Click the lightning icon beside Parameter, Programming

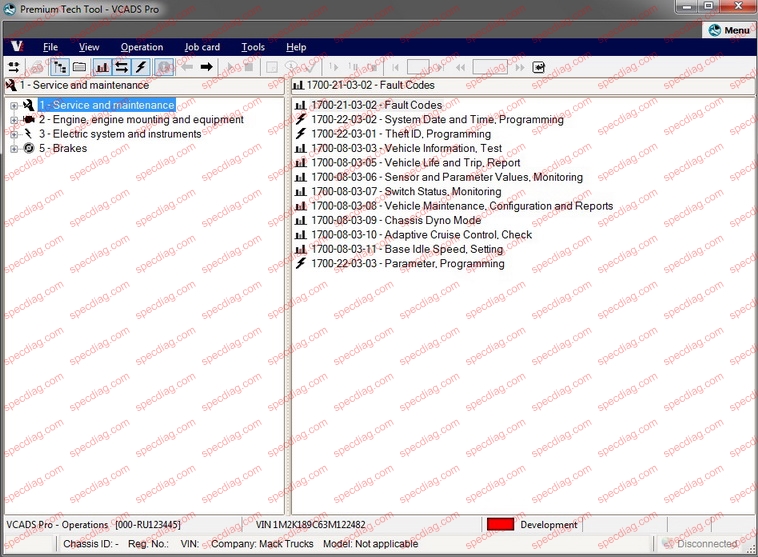pyautogui.click(x=301, y=264)
